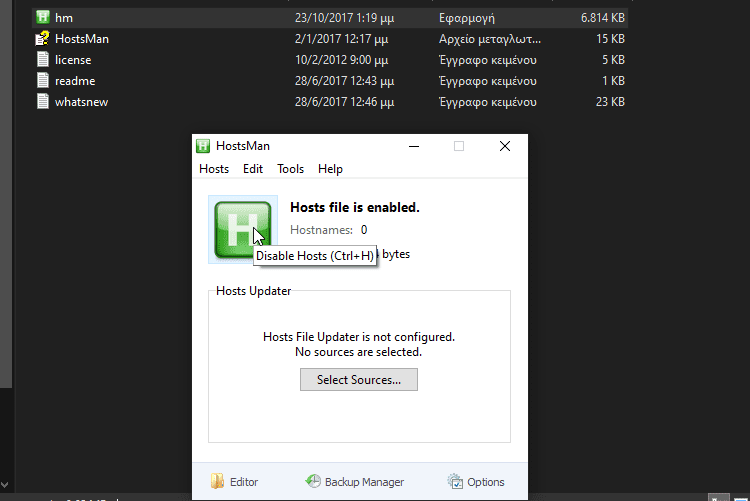Click the type 'Αρχείο μεταγλωτ...' cell
The height and width of the screenshot is (501, 750).
click(x=490, y=39)
